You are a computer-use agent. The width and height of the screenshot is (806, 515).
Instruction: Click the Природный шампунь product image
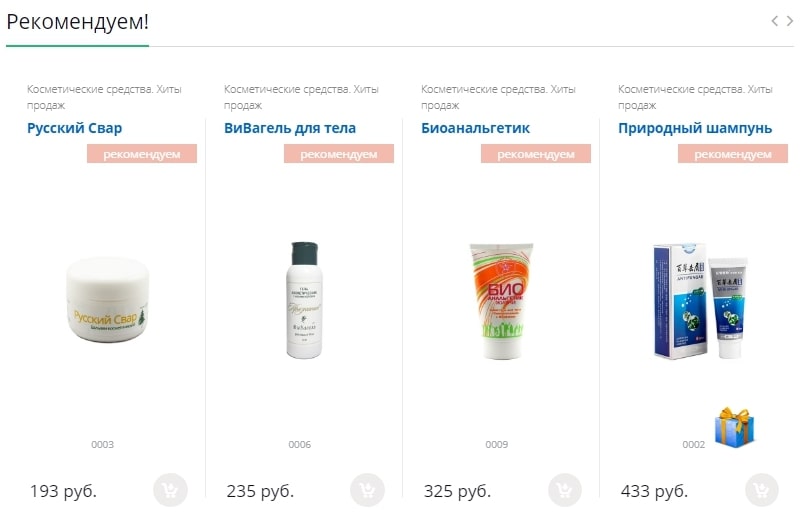click(x=698, y=300)
